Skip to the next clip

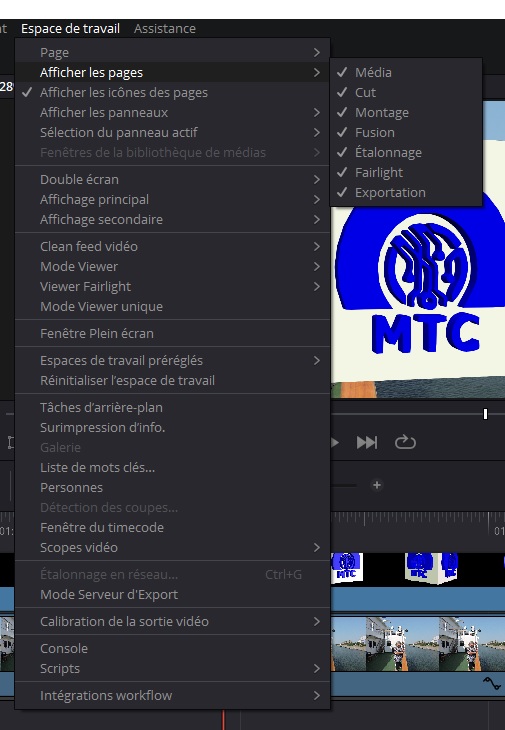(x=367, y=442)
